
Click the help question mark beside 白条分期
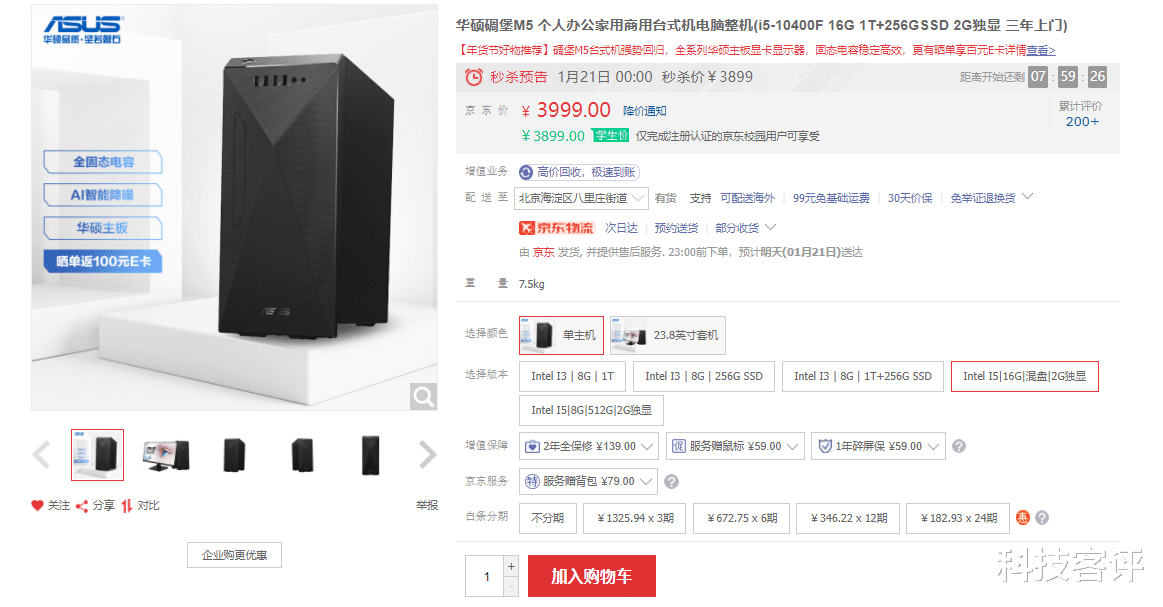coord(1041,518)
